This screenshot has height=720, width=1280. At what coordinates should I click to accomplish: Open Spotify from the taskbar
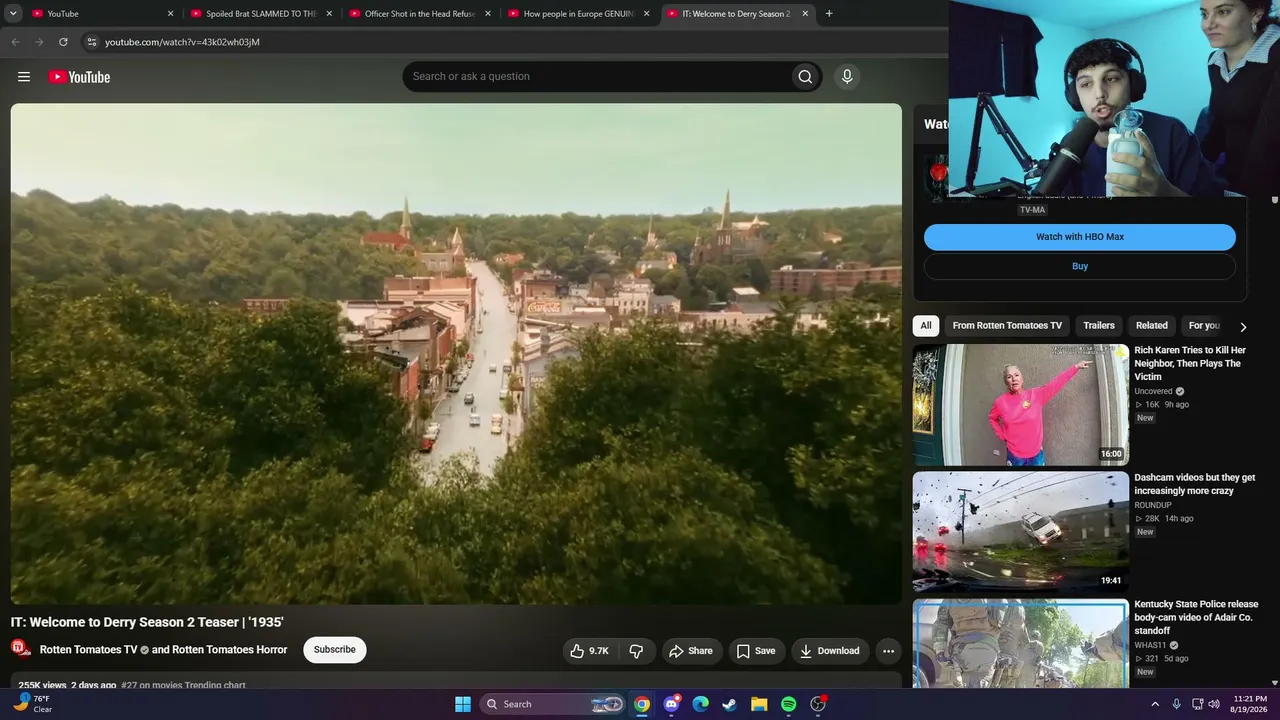point(789,704)
